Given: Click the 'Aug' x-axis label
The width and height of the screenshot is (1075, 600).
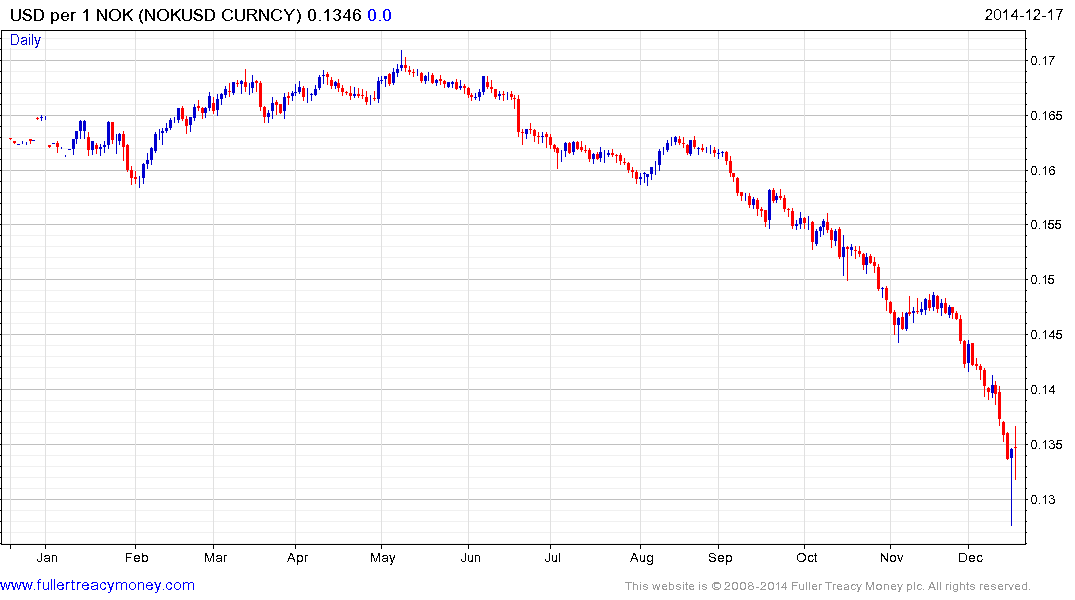Looking at the screenshot, I should pos(642,557).
